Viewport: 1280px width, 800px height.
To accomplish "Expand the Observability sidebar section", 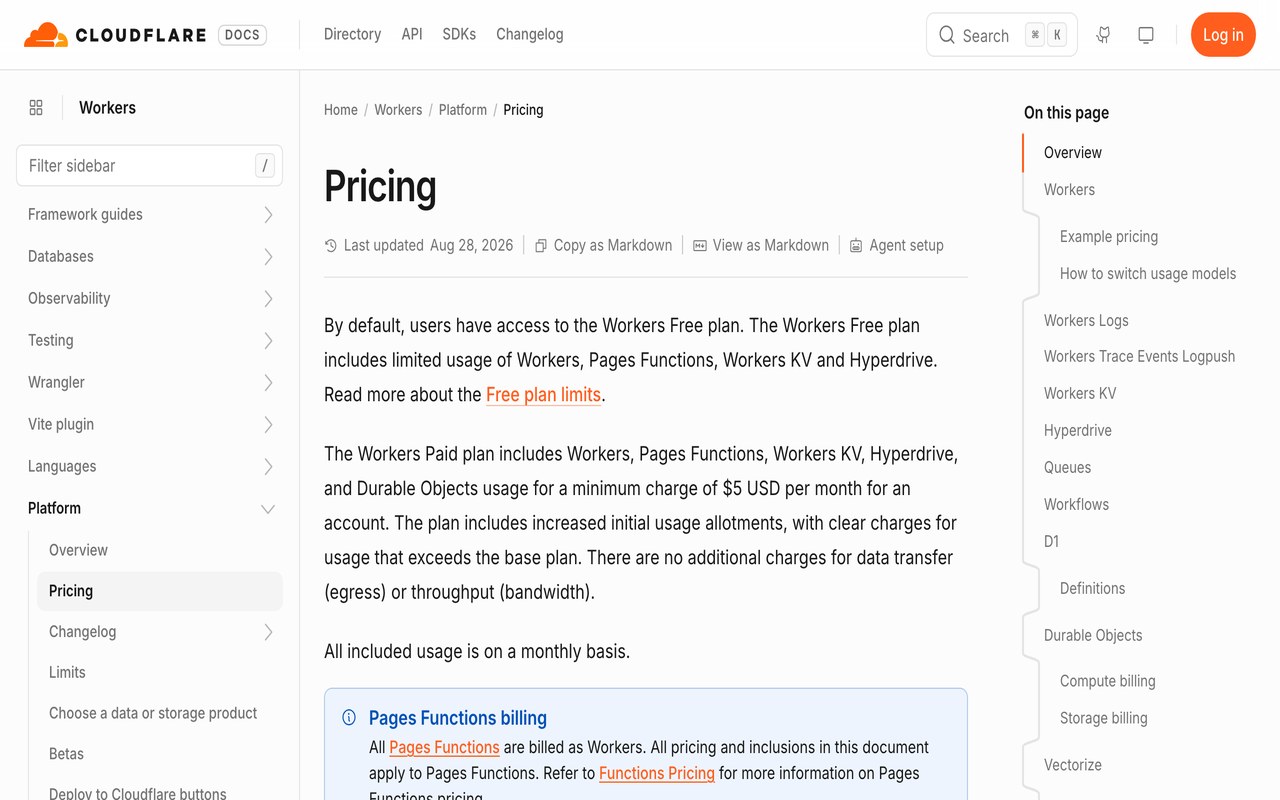I will pyautogui.click(x=150, y=299).
